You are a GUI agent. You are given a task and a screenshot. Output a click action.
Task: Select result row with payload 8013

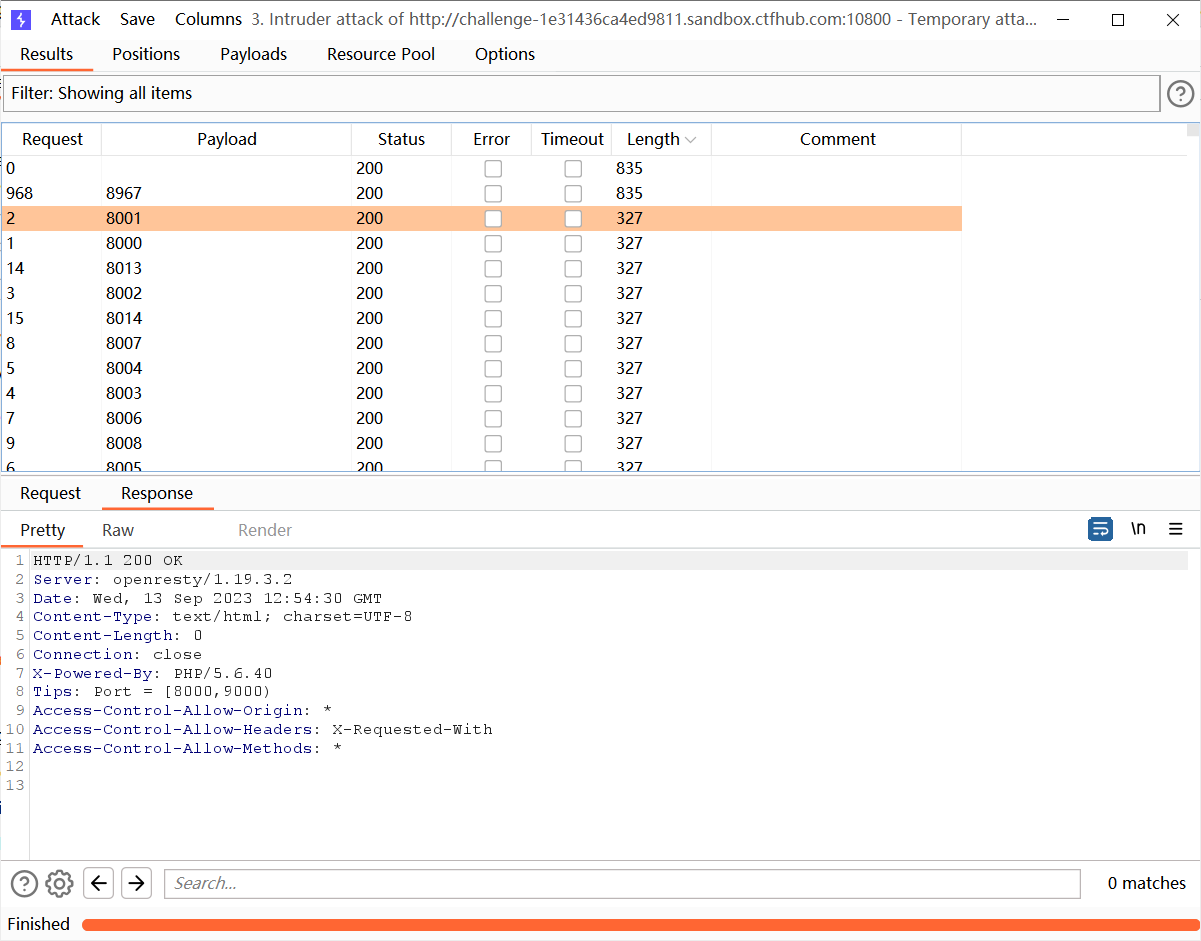pos(481,268)
